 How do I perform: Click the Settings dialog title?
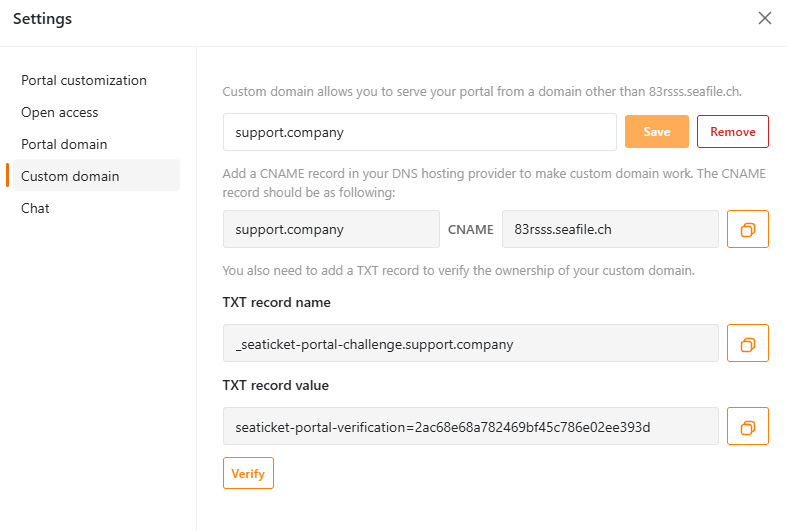pos(43,19)
